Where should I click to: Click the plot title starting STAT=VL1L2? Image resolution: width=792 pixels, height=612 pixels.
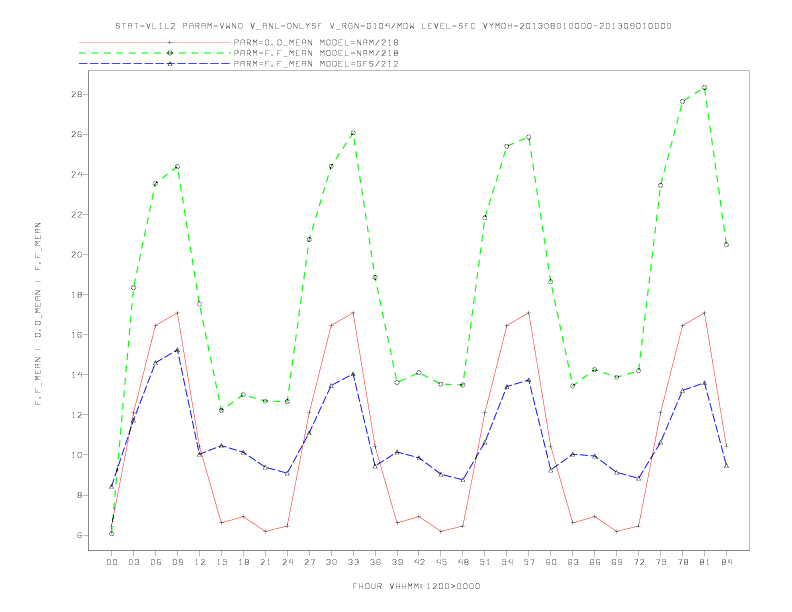tap(393, 26)
